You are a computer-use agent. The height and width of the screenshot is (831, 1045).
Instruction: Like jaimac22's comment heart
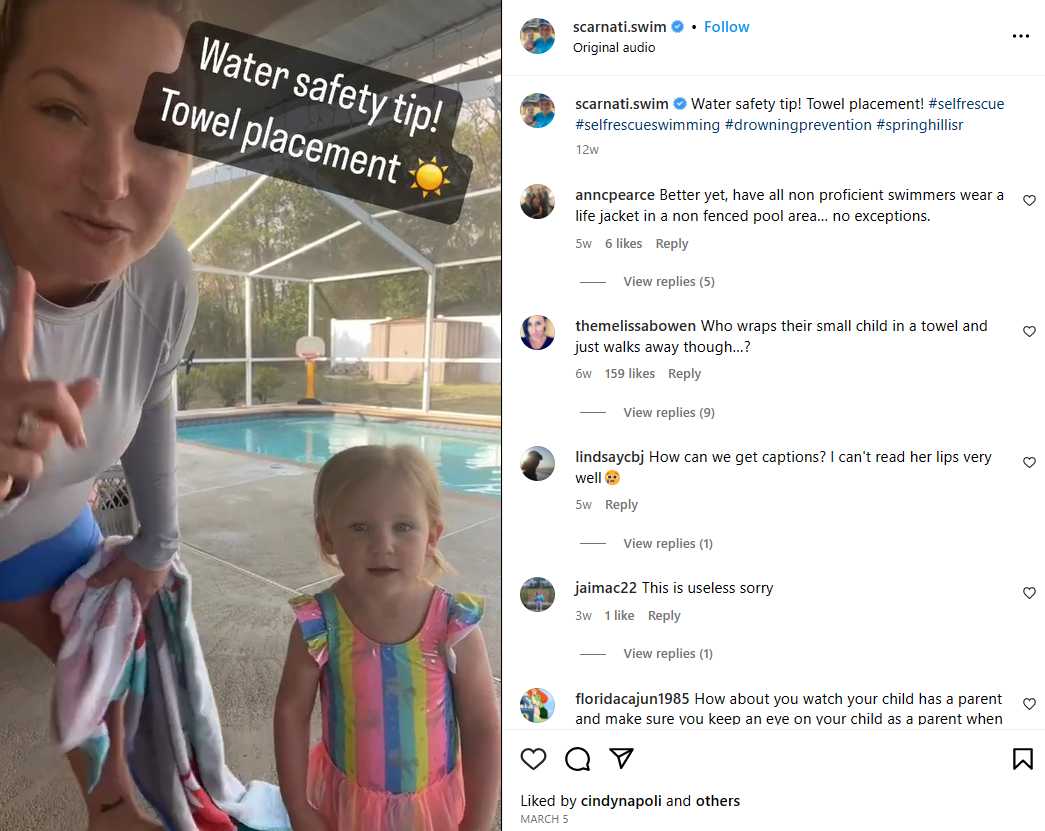(1029, 593)
